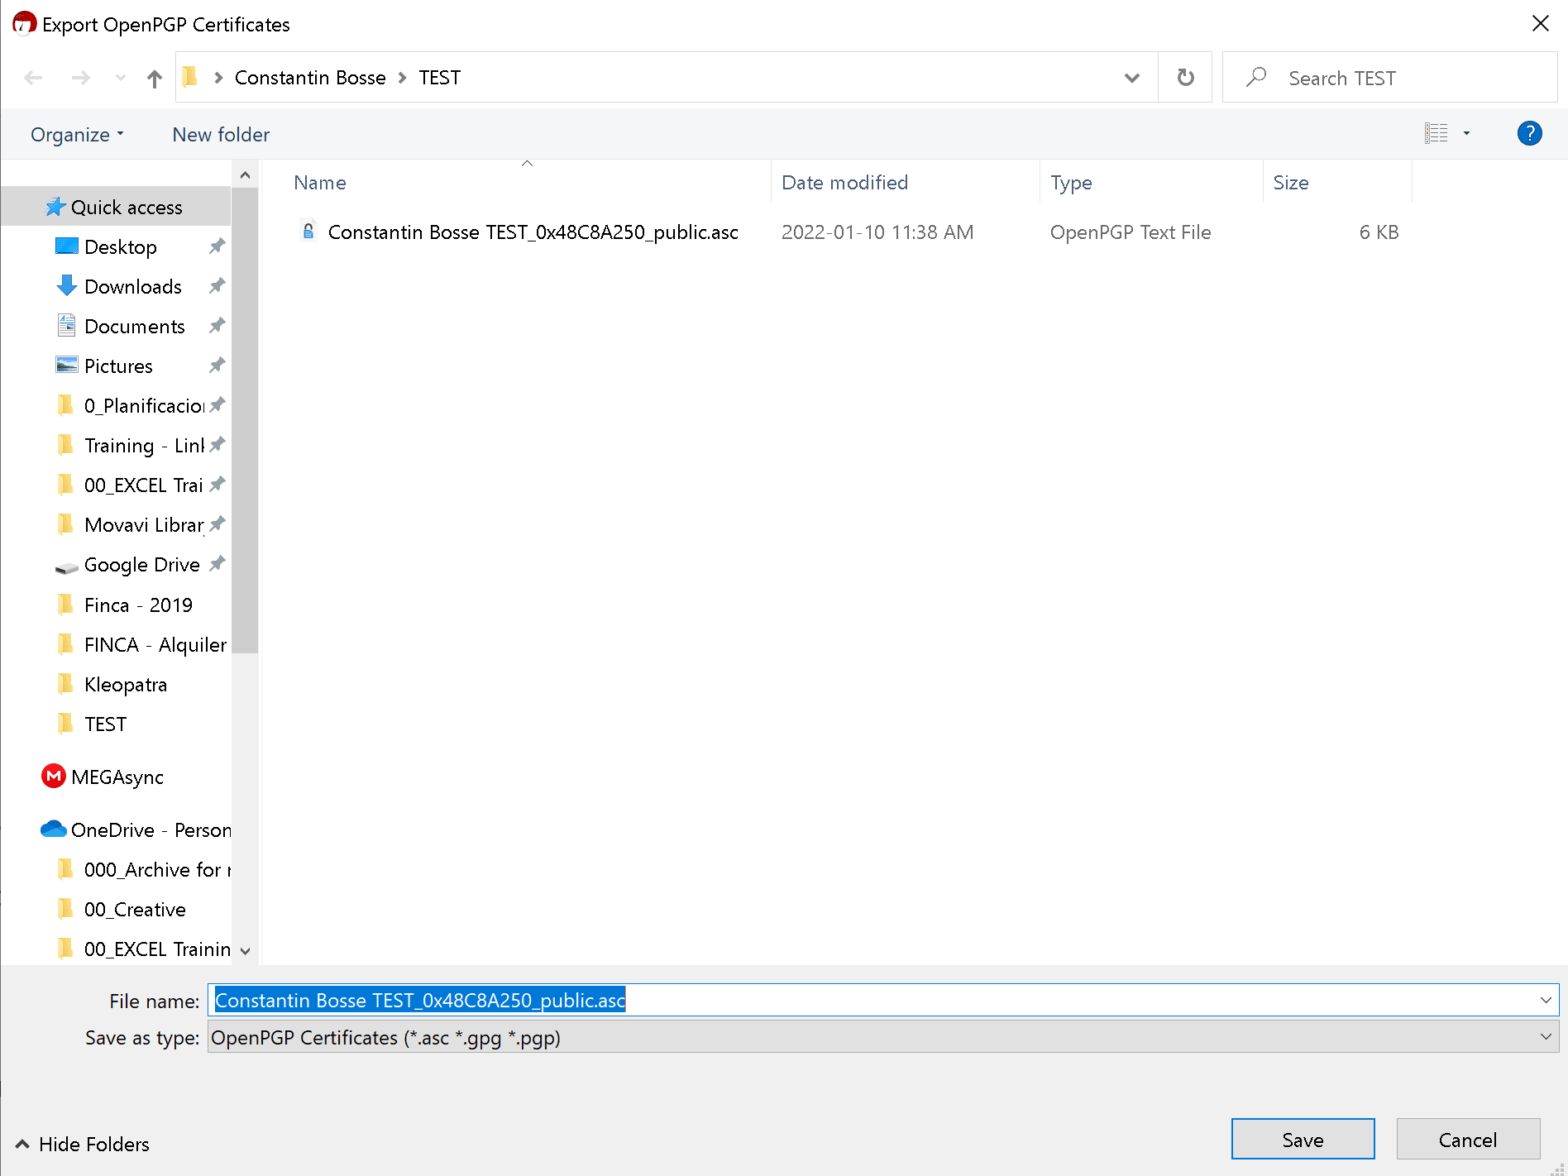Expand the address bar history dropdown

[x=1131, y=78]
